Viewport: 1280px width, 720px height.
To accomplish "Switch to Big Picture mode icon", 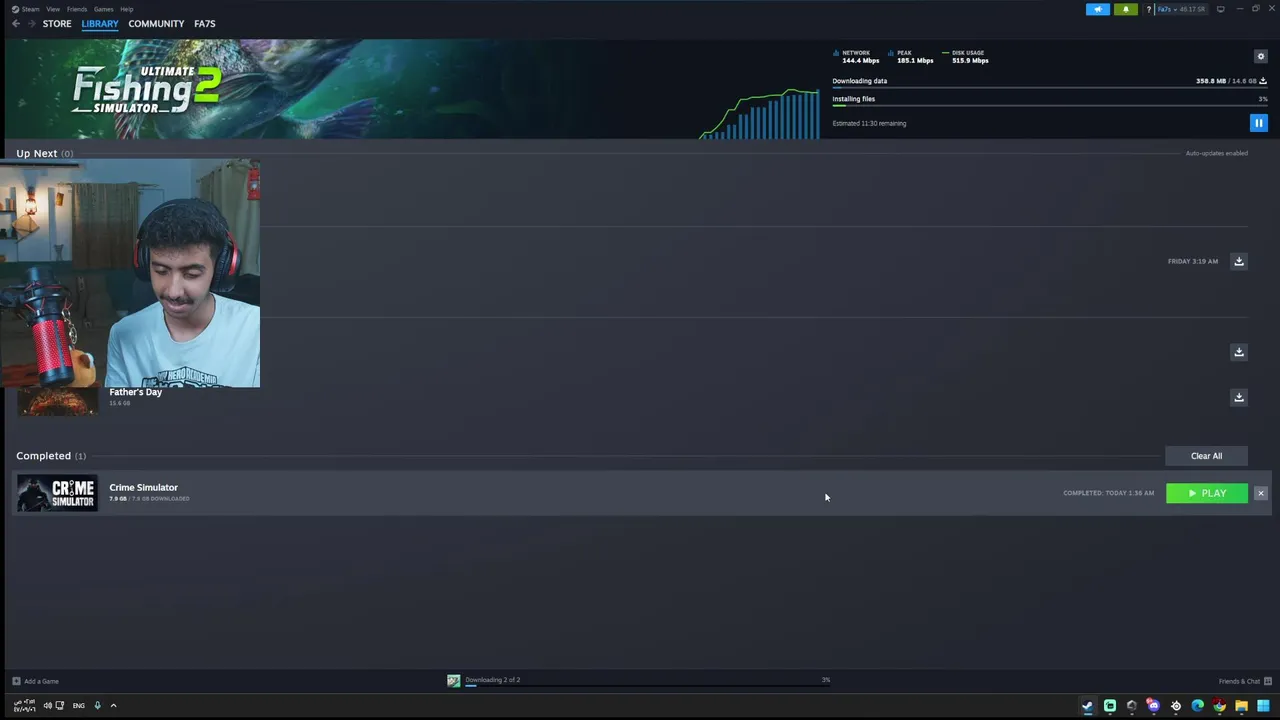I will 1220,9.
